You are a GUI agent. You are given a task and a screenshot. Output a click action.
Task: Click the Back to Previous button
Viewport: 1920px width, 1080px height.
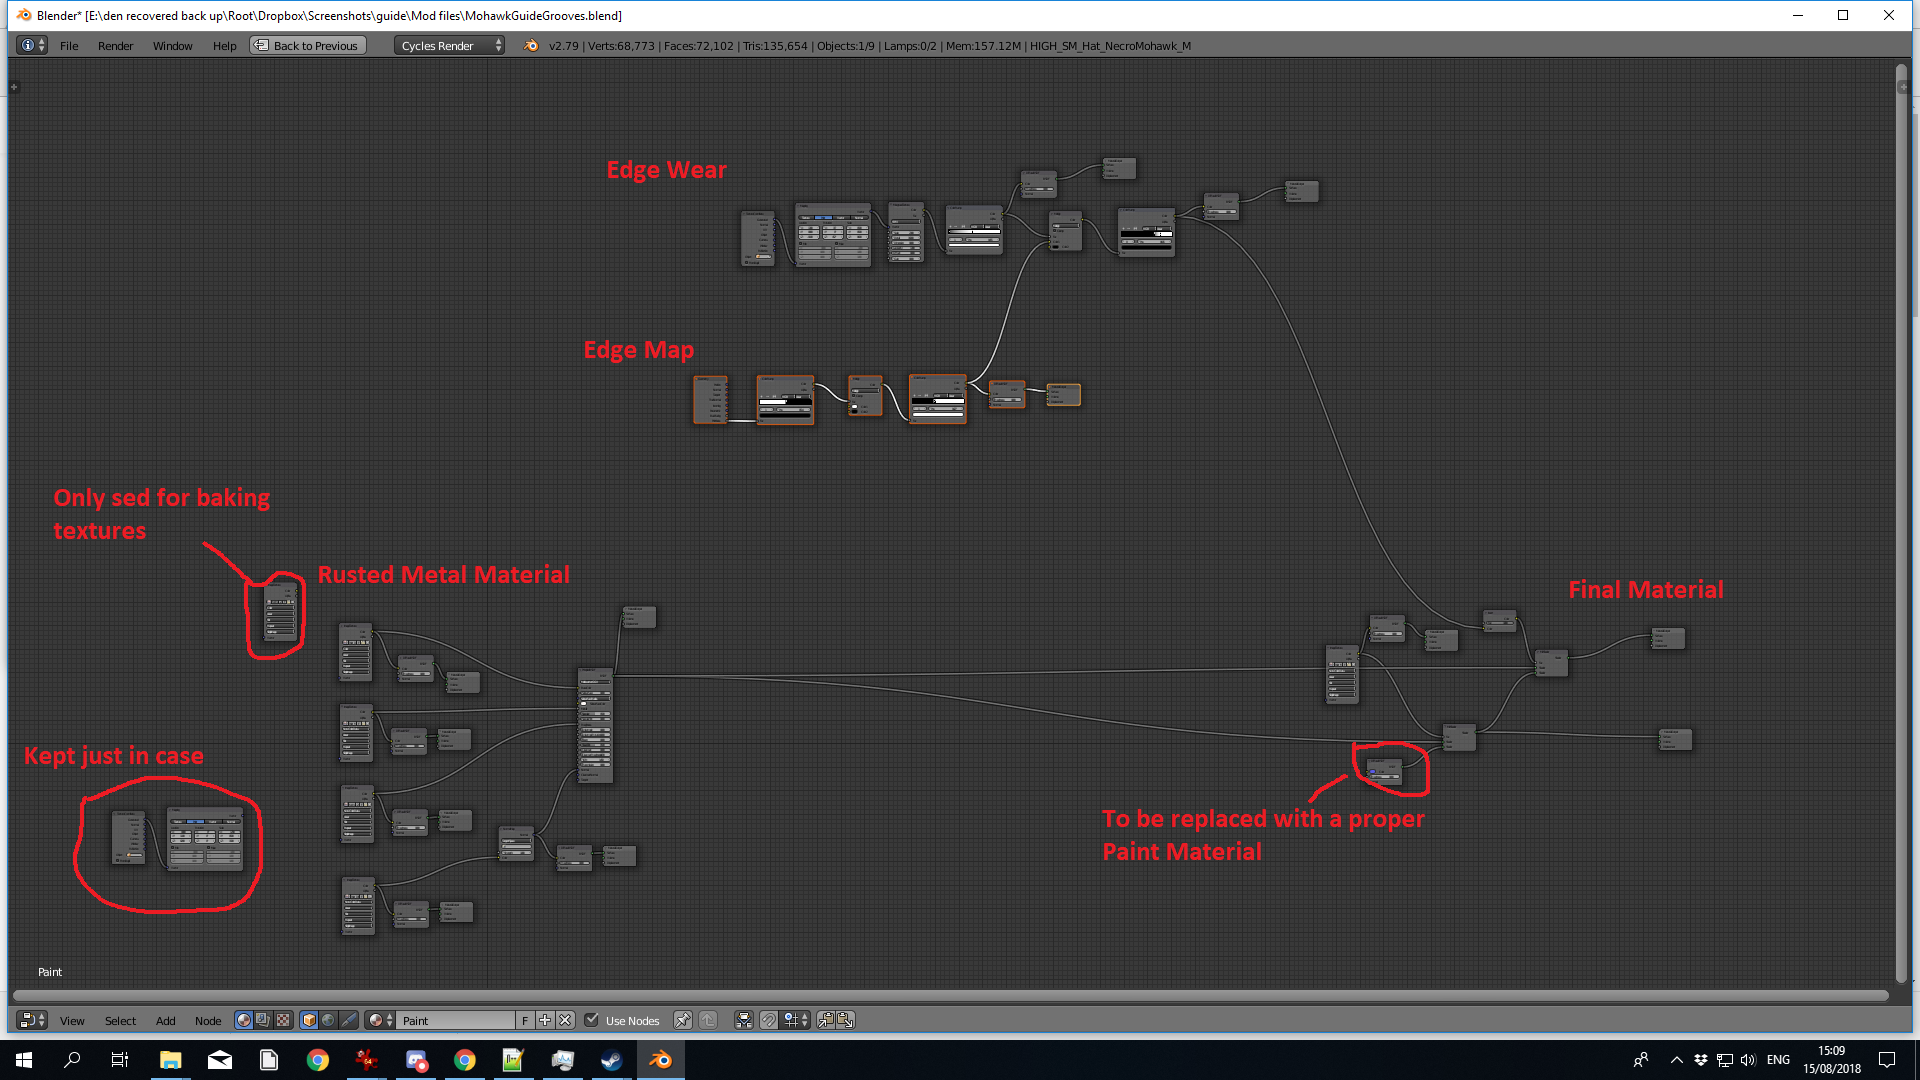click(308, 46)
